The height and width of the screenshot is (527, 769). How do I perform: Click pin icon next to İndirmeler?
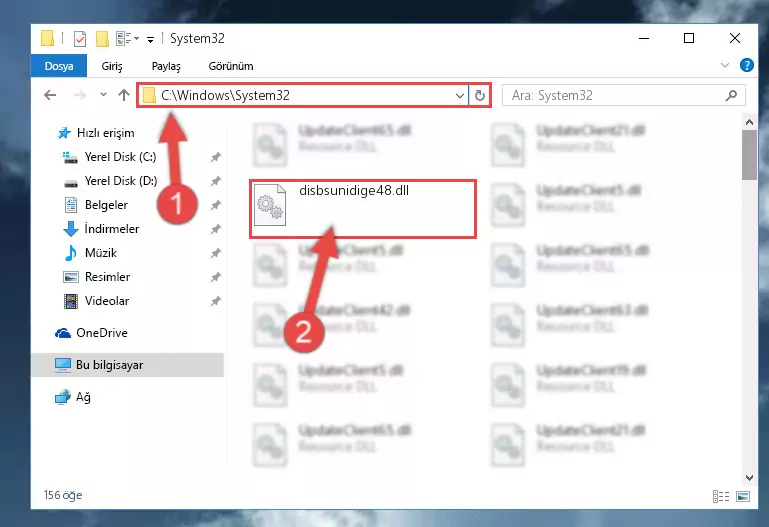click(x=215, y=229)
